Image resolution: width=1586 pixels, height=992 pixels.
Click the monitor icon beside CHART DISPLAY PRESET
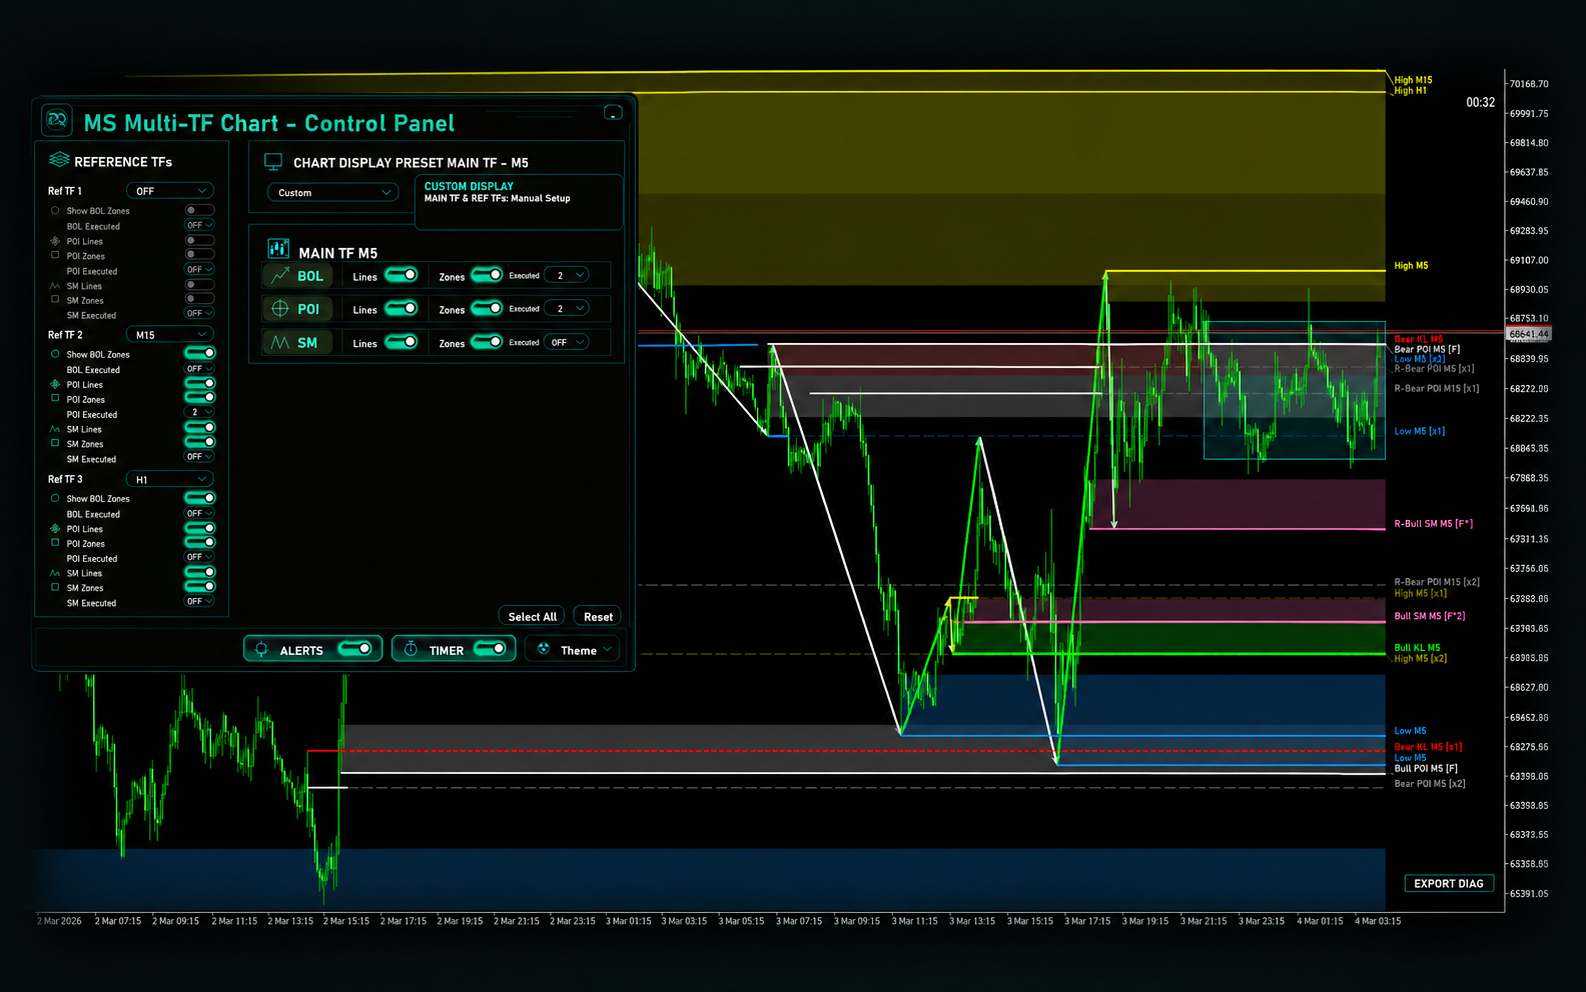273,162
